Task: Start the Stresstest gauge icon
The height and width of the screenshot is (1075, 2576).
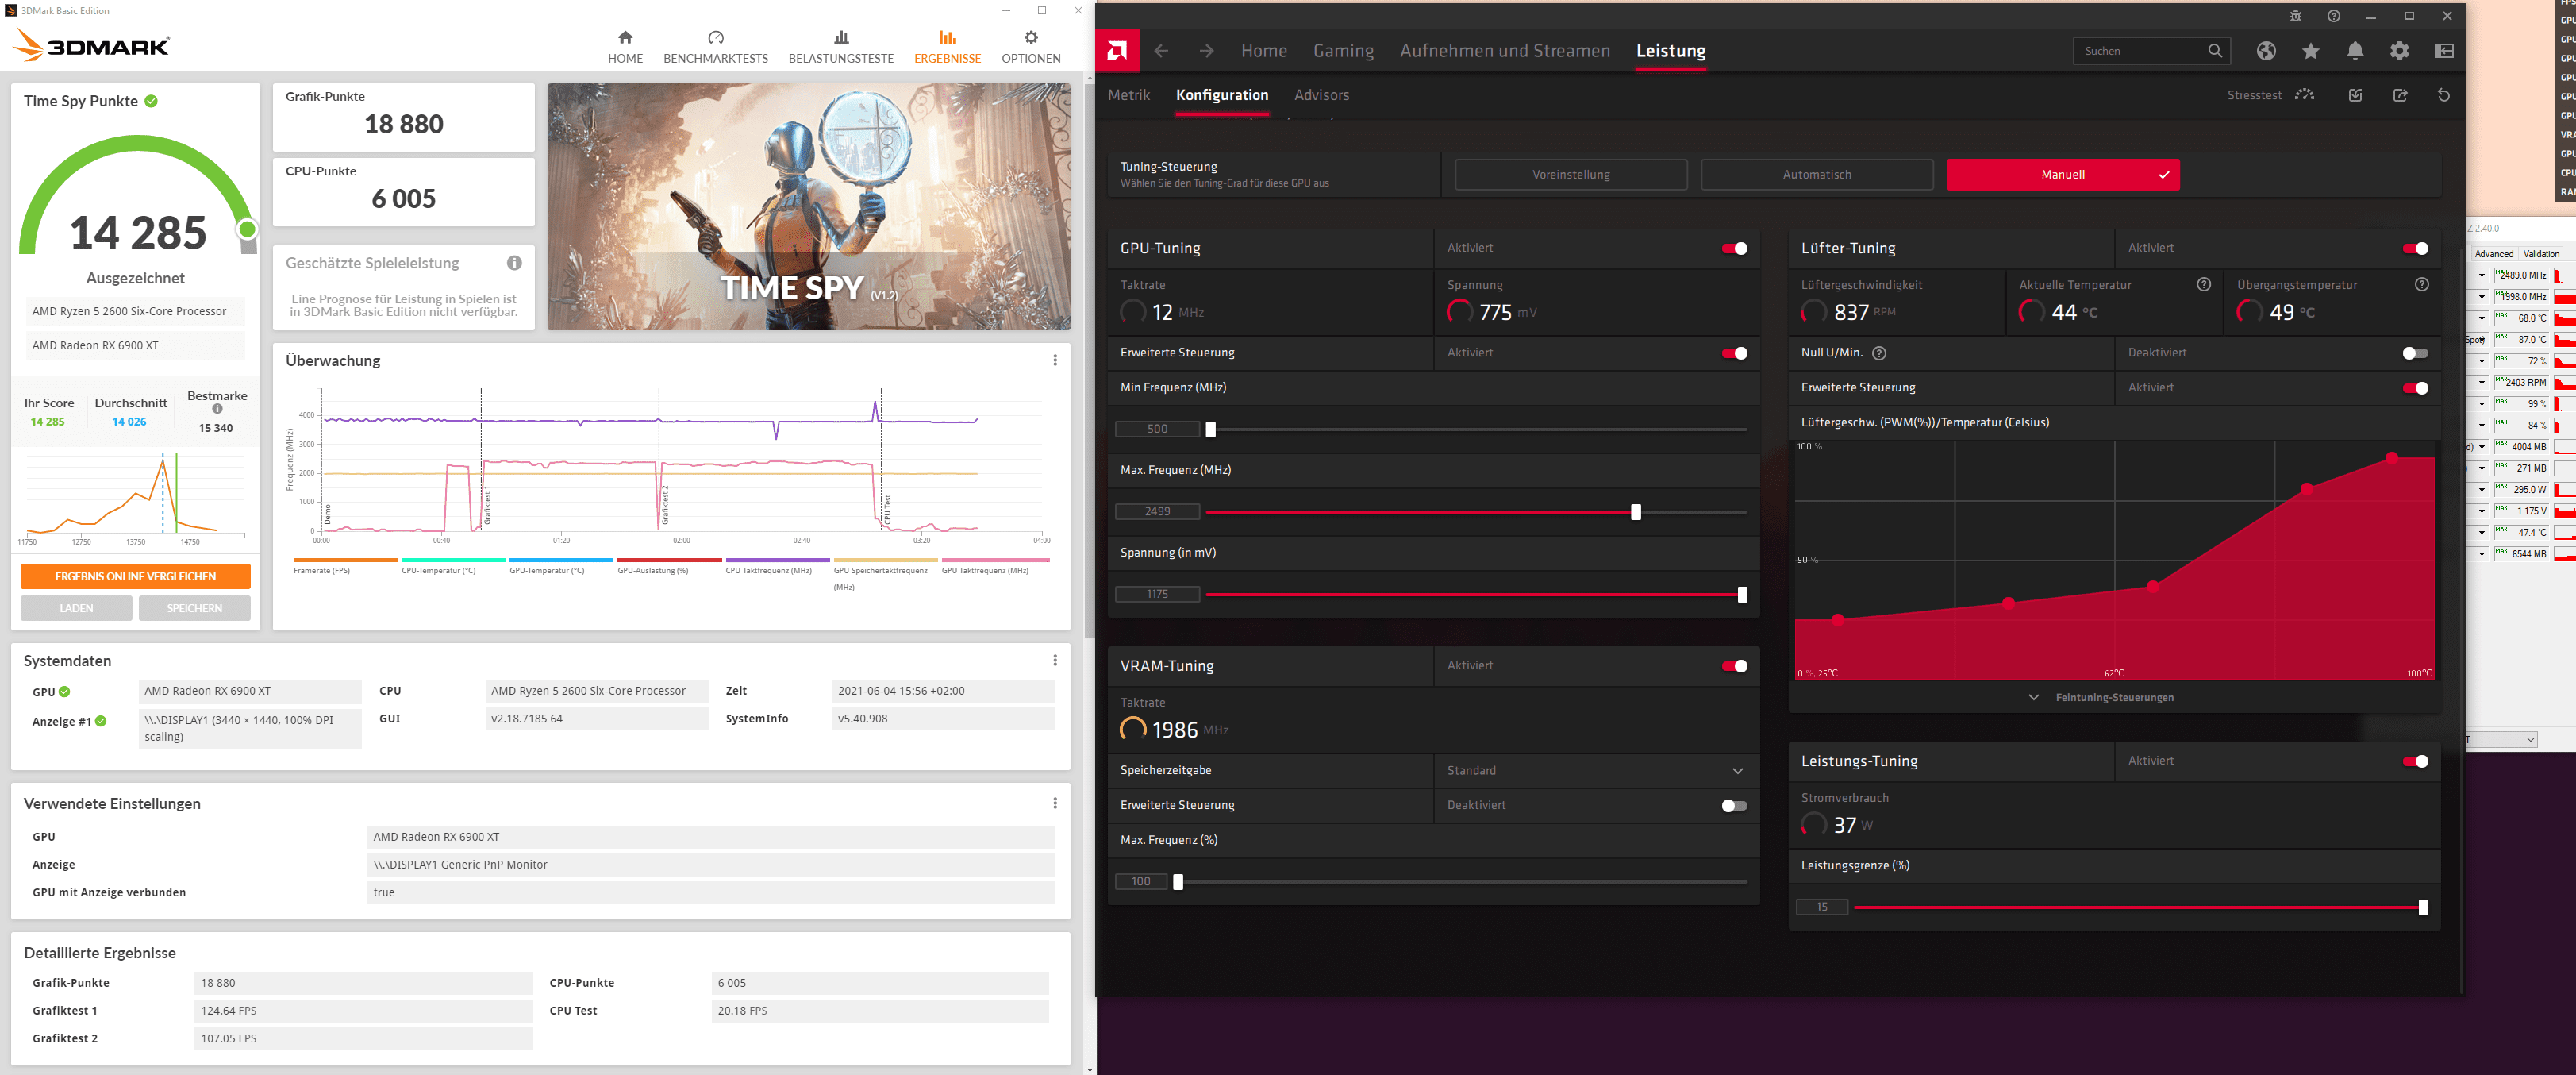Action: tap(2305, 95)
